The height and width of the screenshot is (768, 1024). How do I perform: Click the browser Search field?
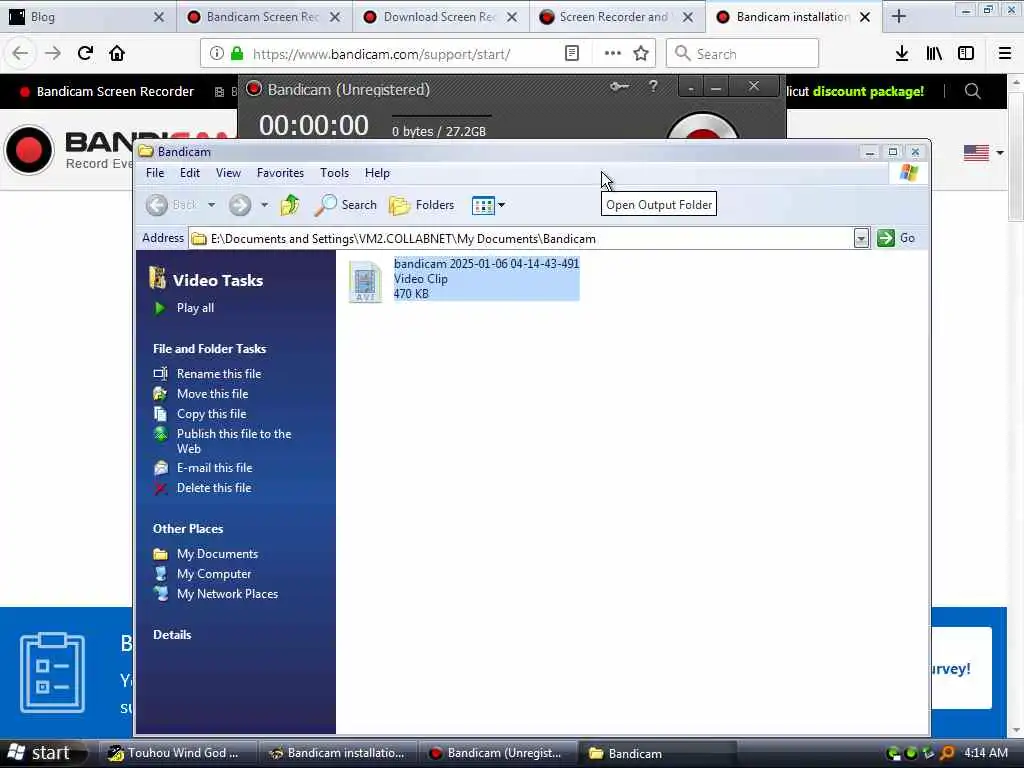pos(743,54)
